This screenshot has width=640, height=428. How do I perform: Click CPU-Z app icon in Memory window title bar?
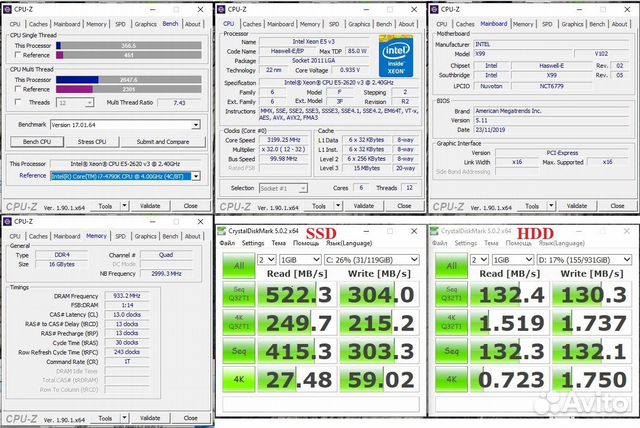7,222
